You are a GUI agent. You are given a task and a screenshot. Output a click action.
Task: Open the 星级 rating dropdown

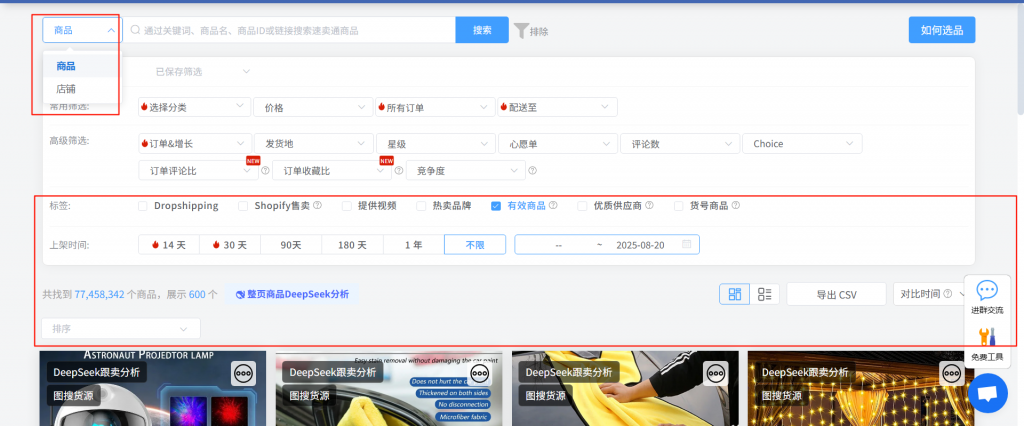pyautogui.click(x=435, y=144)
